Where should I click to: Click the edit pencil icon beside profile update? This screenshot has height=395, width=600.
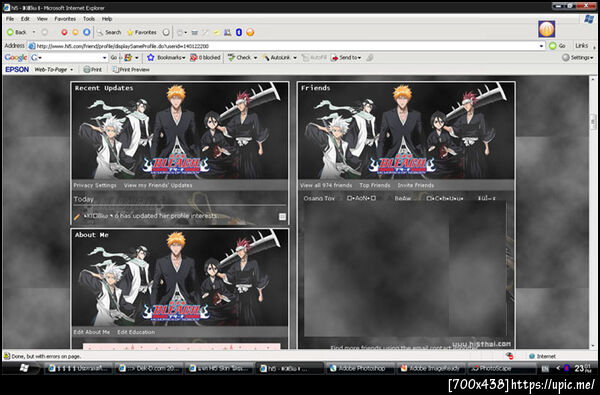77,217
